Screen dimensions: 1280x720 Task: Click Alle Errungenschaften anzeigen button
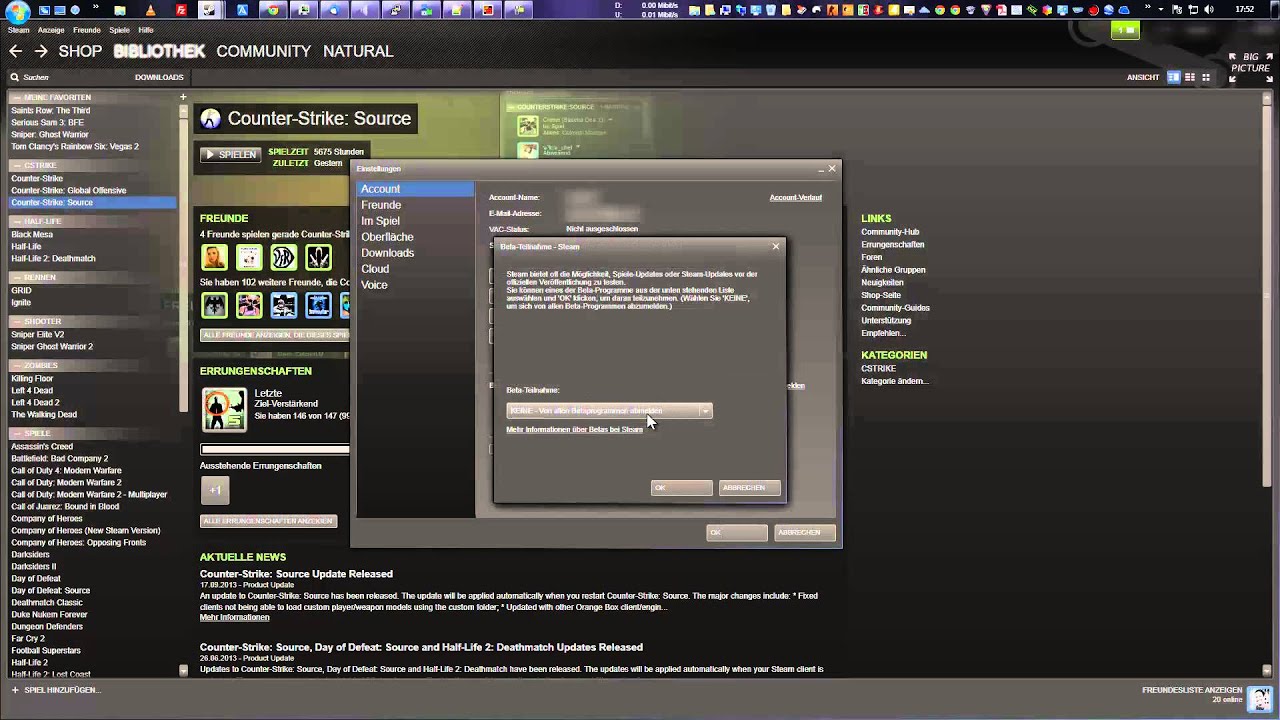click(x=268, y=521)
